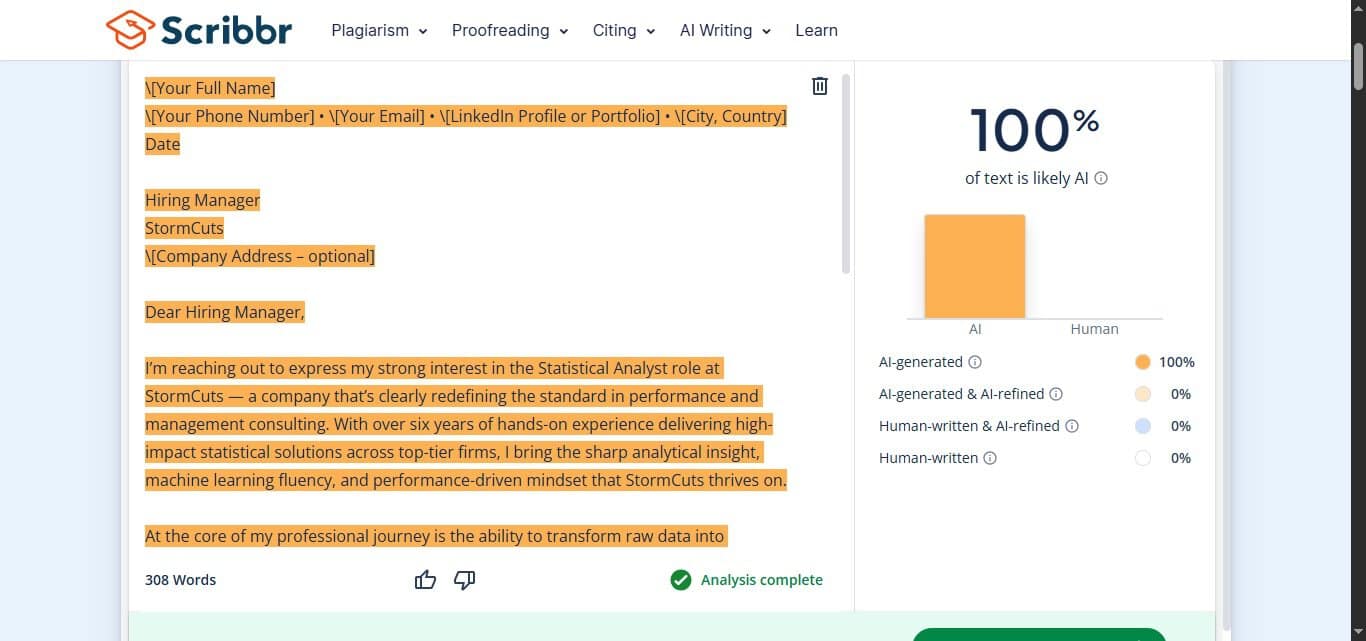Viewport: 1366px width, 641px height.
Task: Select Learn in the navigation bar
Action: (x=816, y=30)
